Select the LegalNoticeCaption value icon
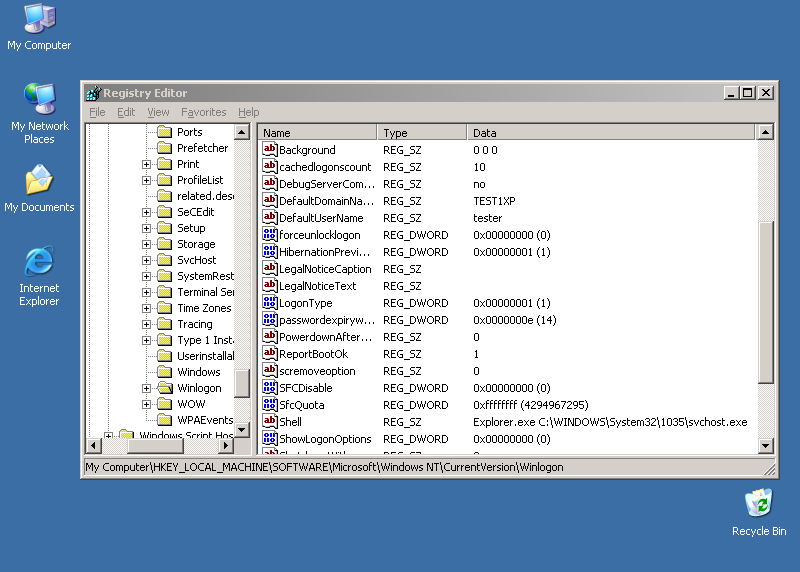Image resolution: width=800 pixels, height=572 pixels. pos(269,268)
